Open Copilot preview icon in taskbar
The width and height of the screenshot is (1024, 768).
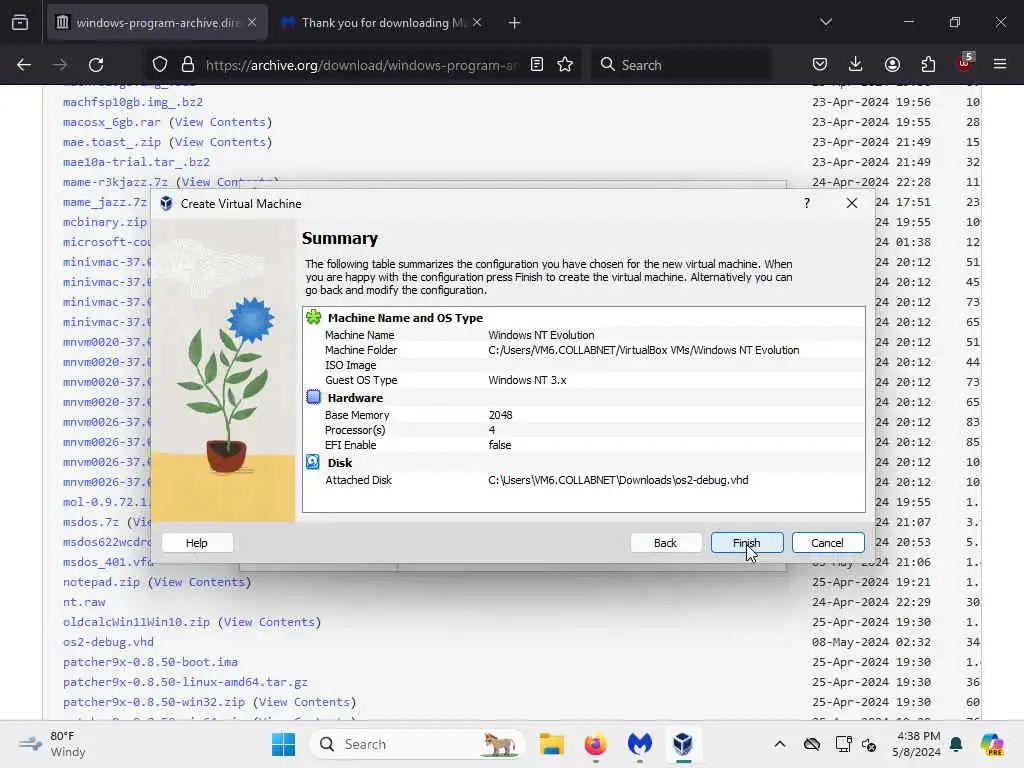click(992, 744)
